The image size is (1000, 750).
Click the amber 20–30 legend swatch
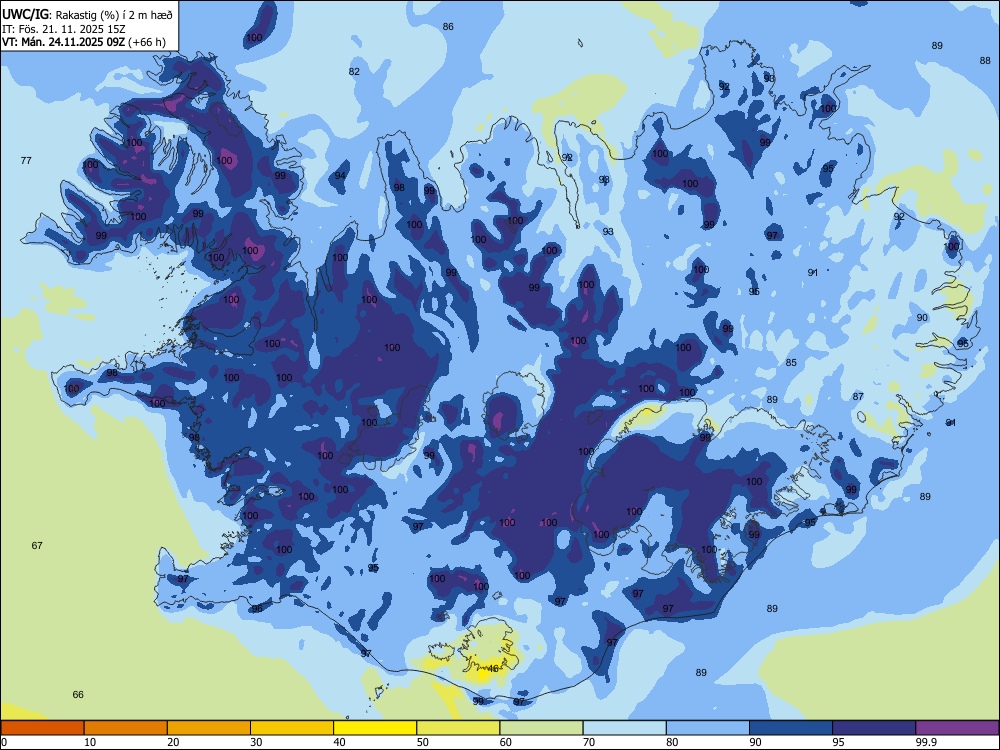209,728
